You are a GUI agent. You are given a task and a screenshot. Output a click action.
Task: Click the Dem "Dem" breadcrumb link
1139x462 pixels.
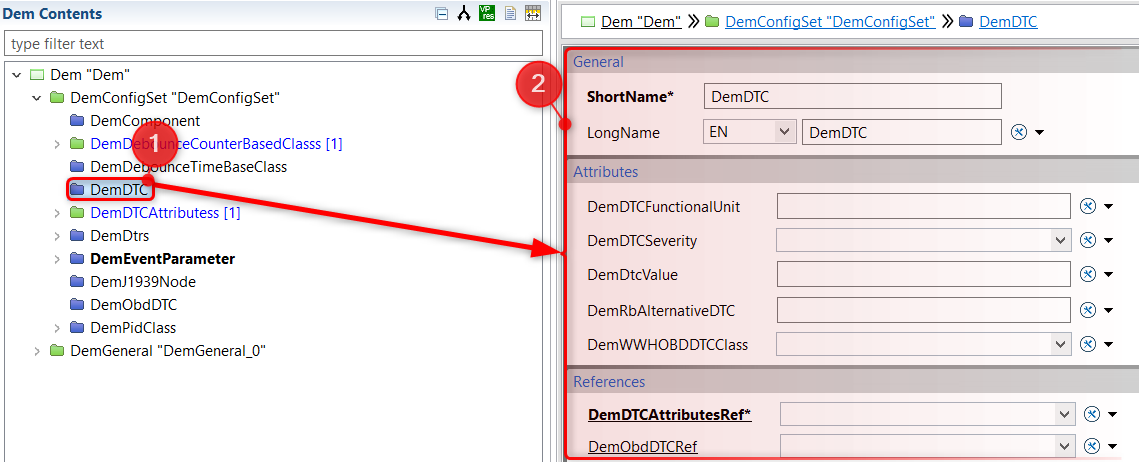pos(641,22)
